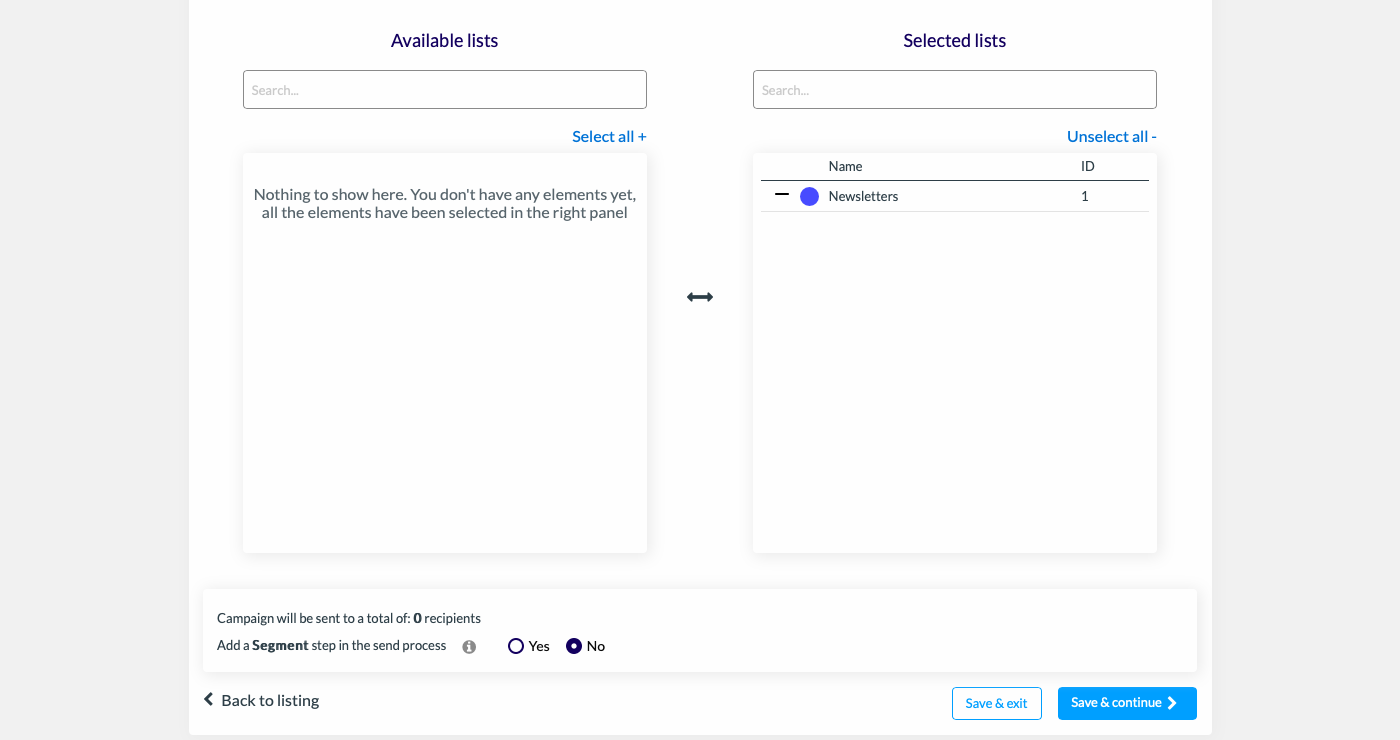The width and height of the screenshot is (1400, 740).
Task: Click the blue circle next to Newsletters
Action: tap(809, 197)
